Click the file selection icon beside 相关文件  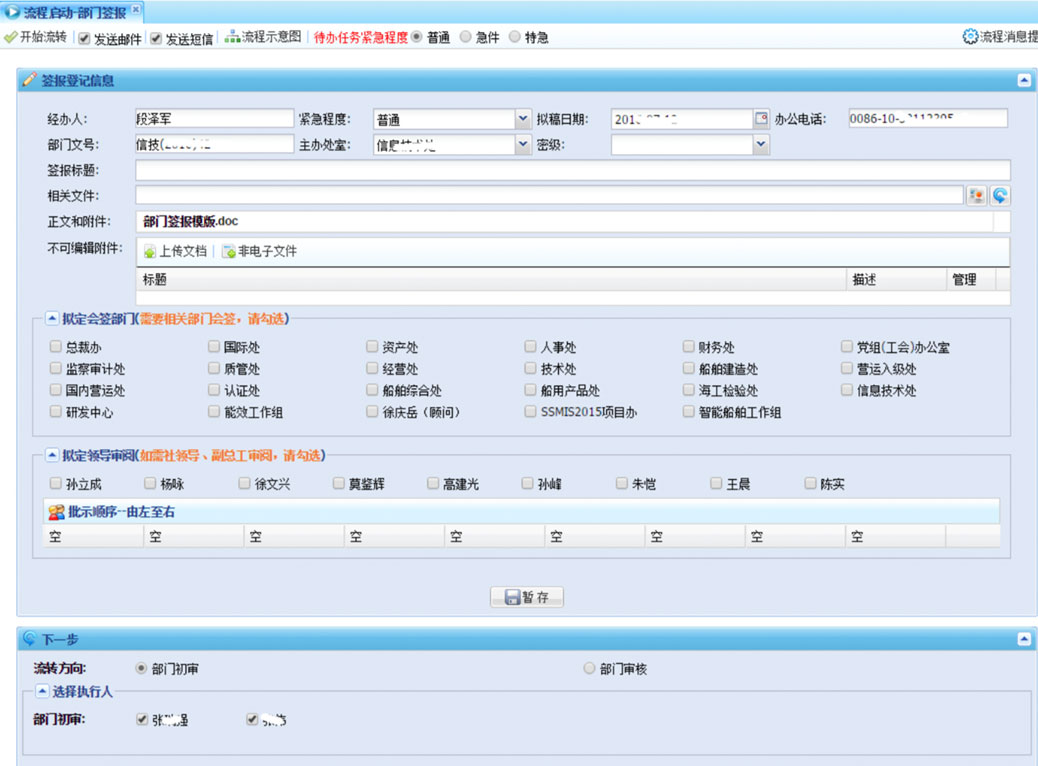[976, 195]
